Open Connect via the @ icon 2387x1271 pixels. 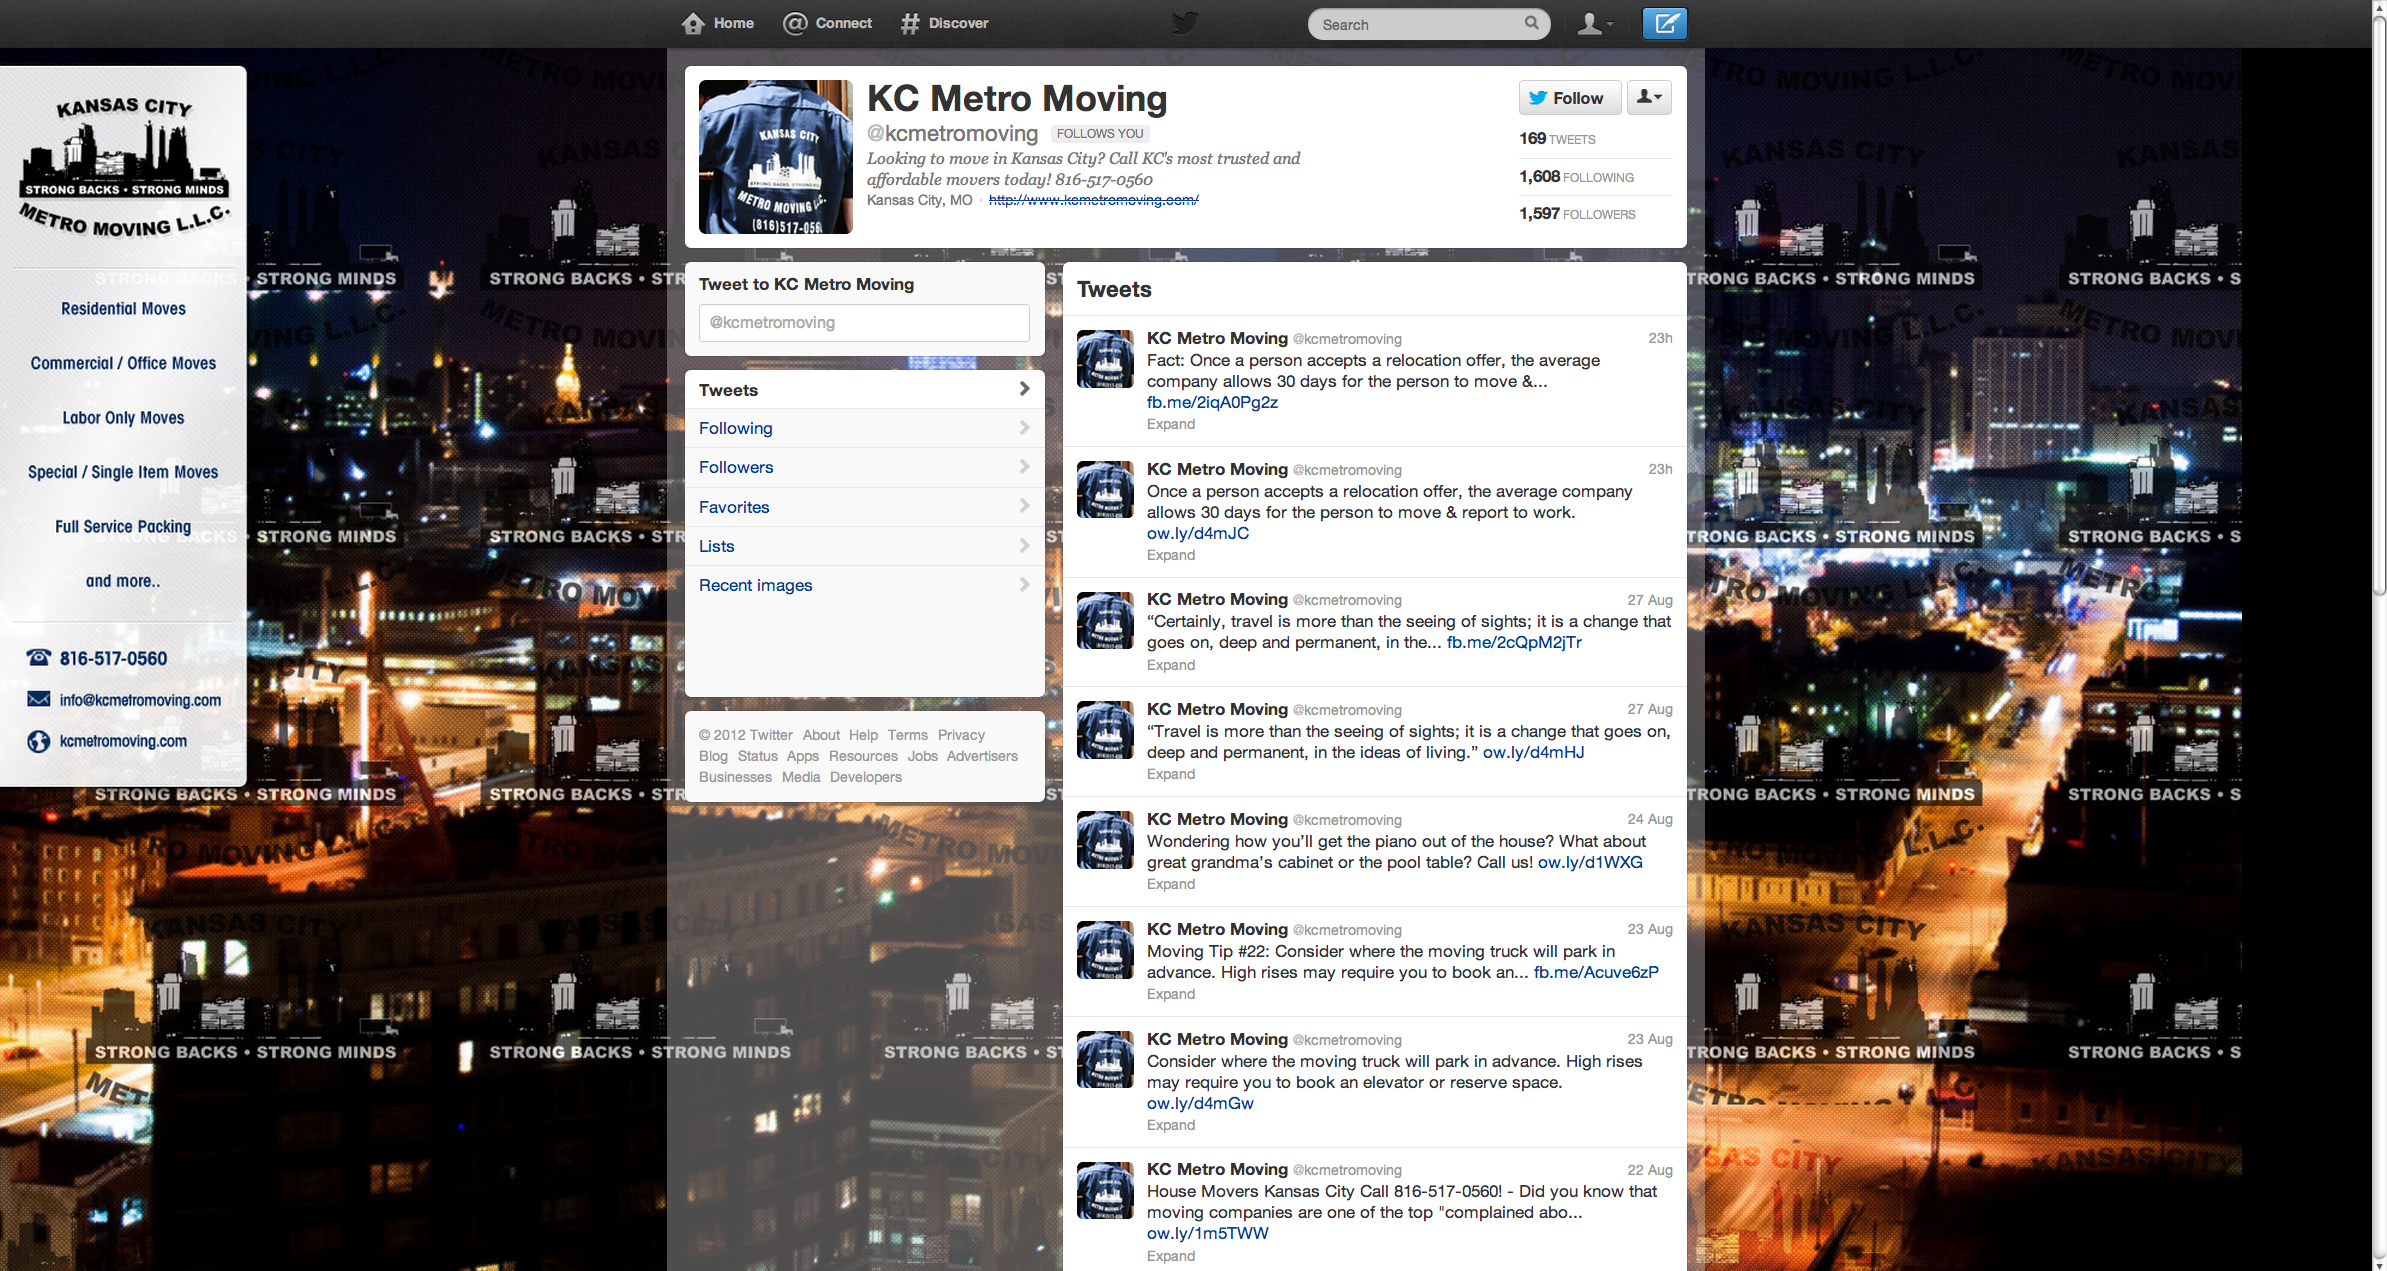click(x=795, y=23)
